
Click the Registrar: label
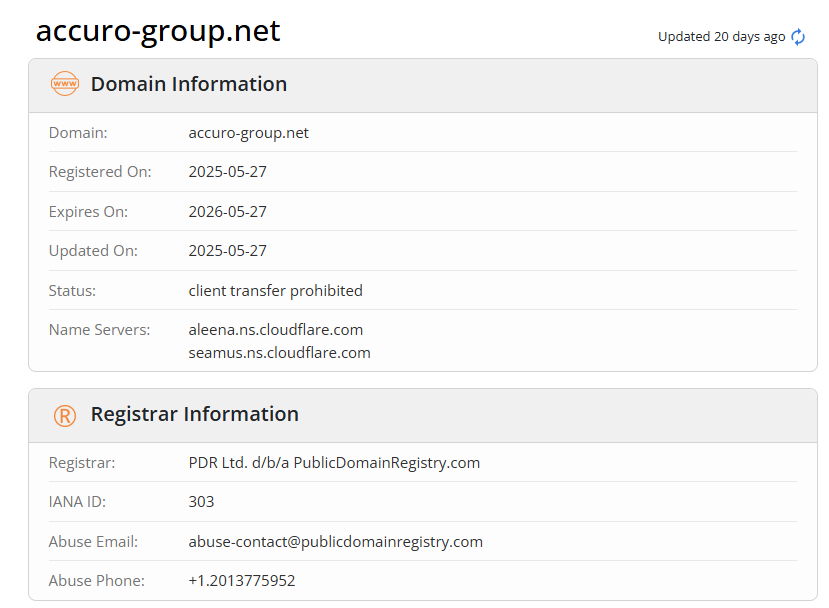pyautogui.click(x=82, y=463)
